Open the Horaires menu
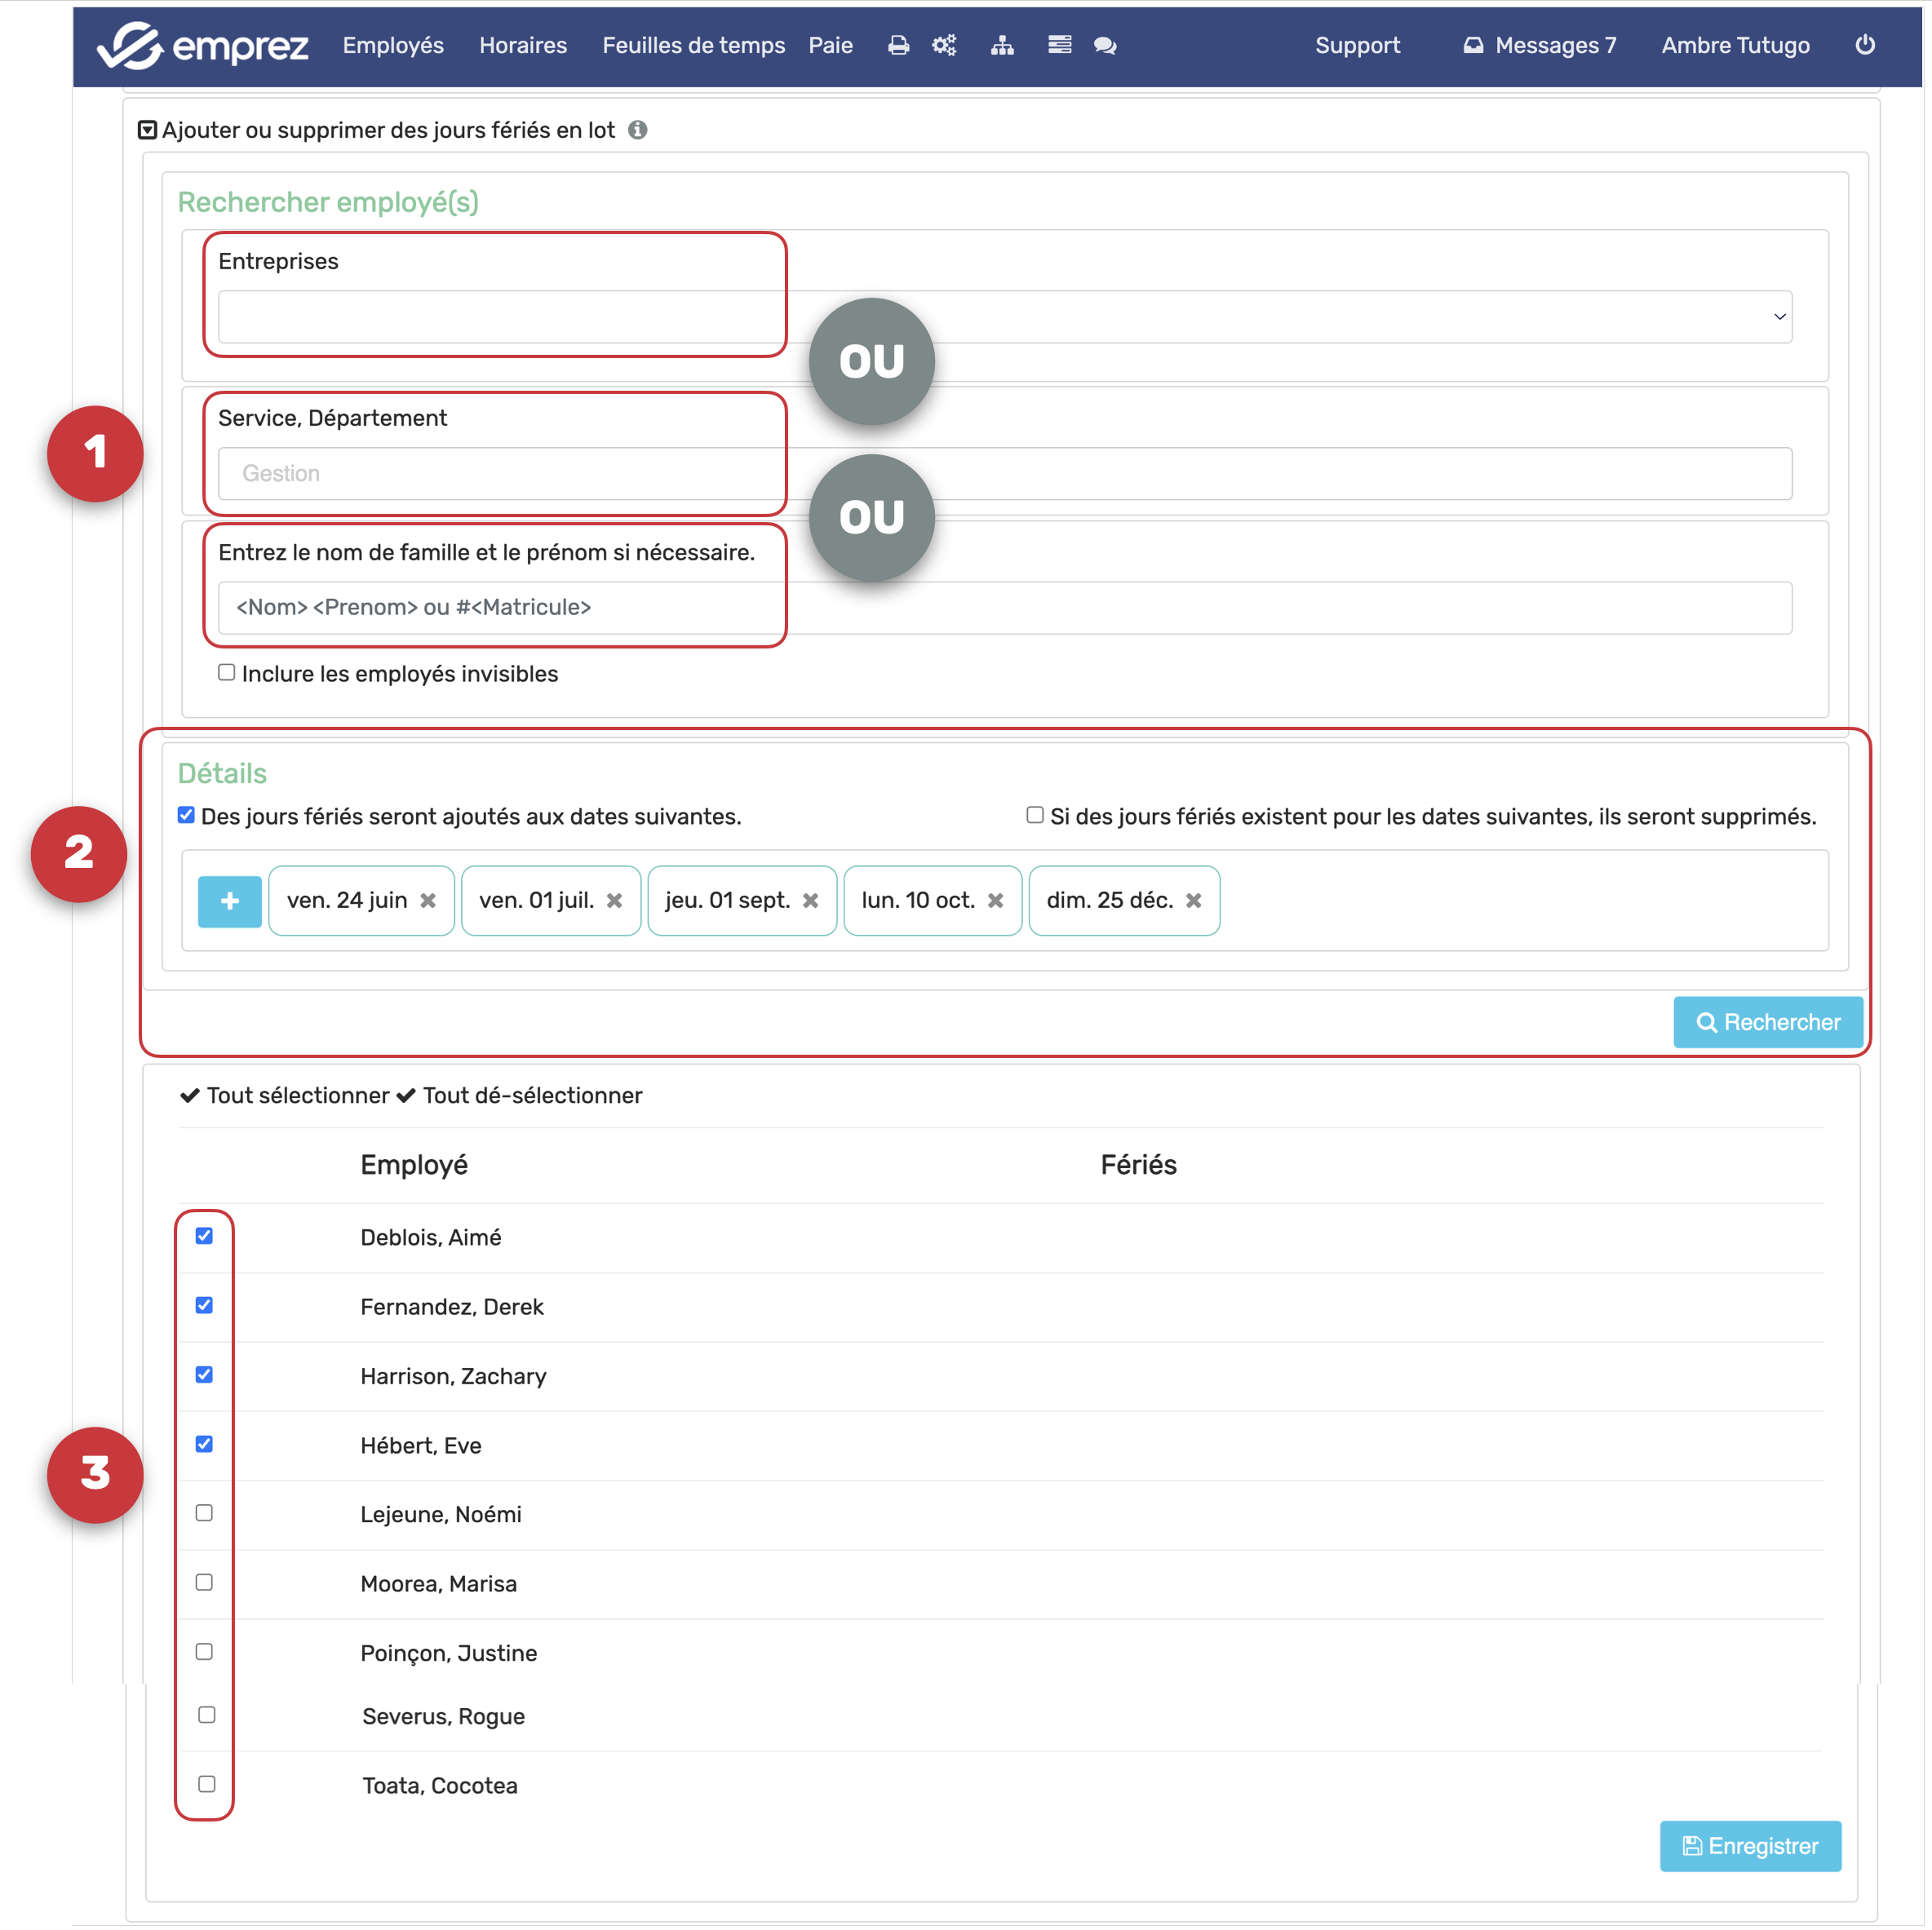This screenshot has width=1932, height=1930. 522,45
